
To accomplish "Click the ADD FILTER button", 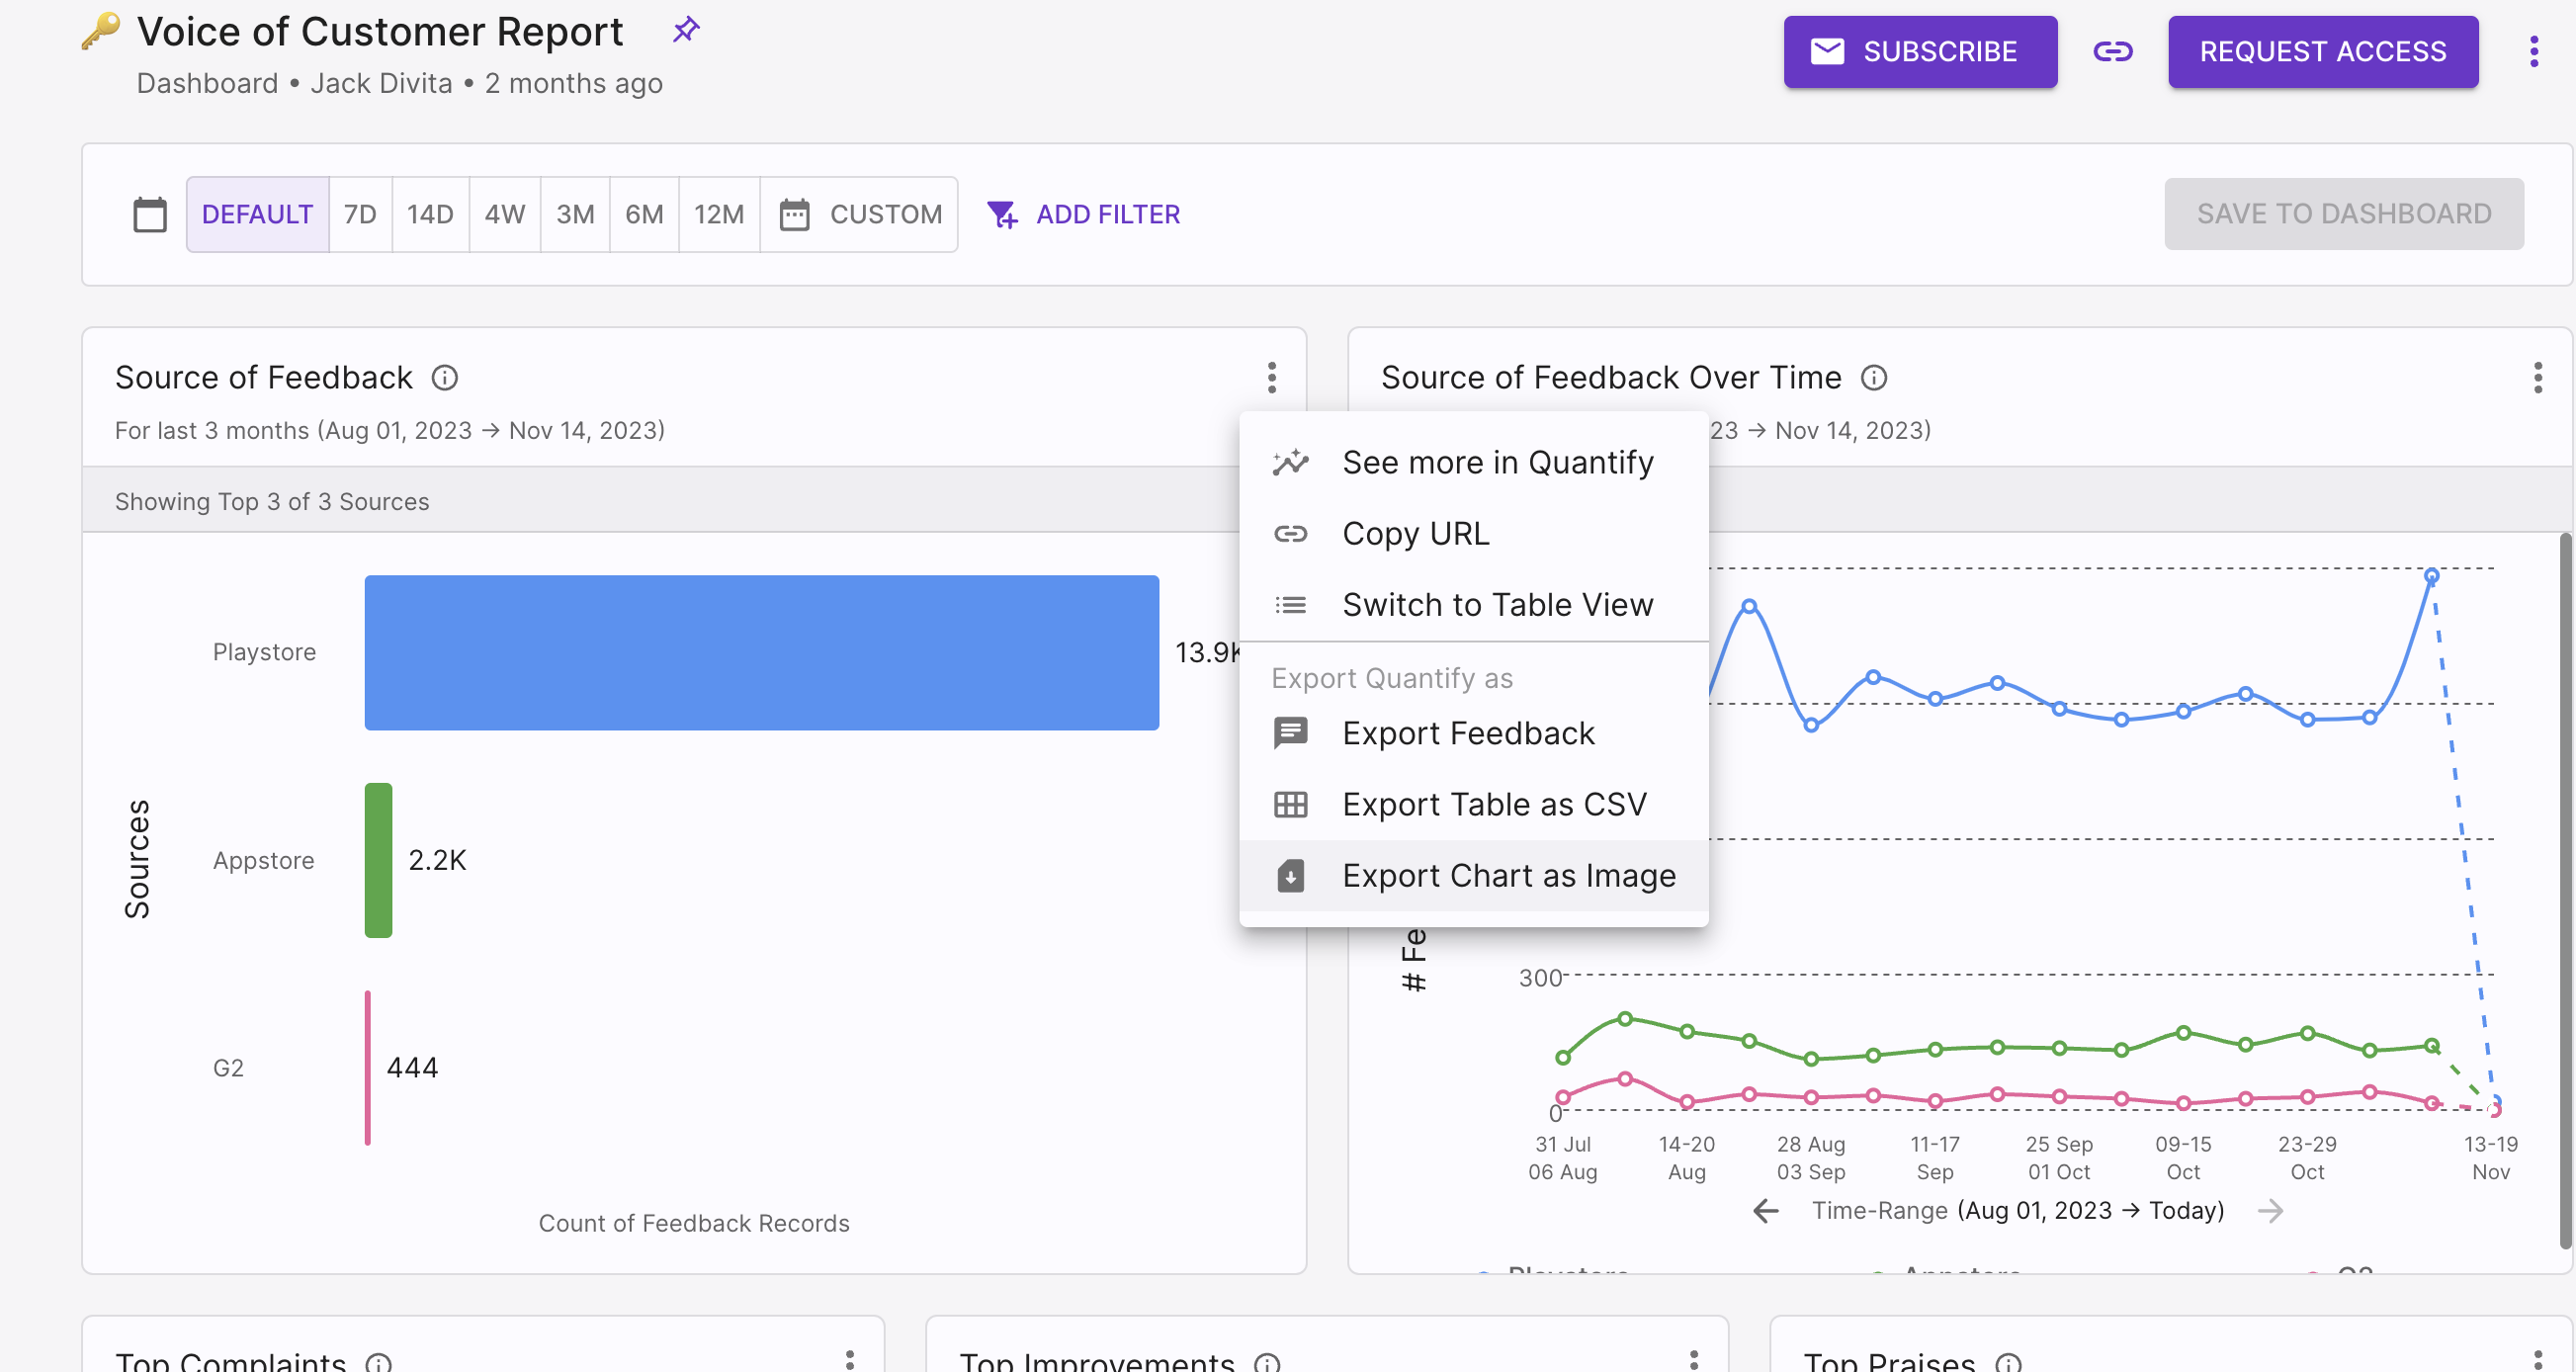I will [x=1083, y=214].
